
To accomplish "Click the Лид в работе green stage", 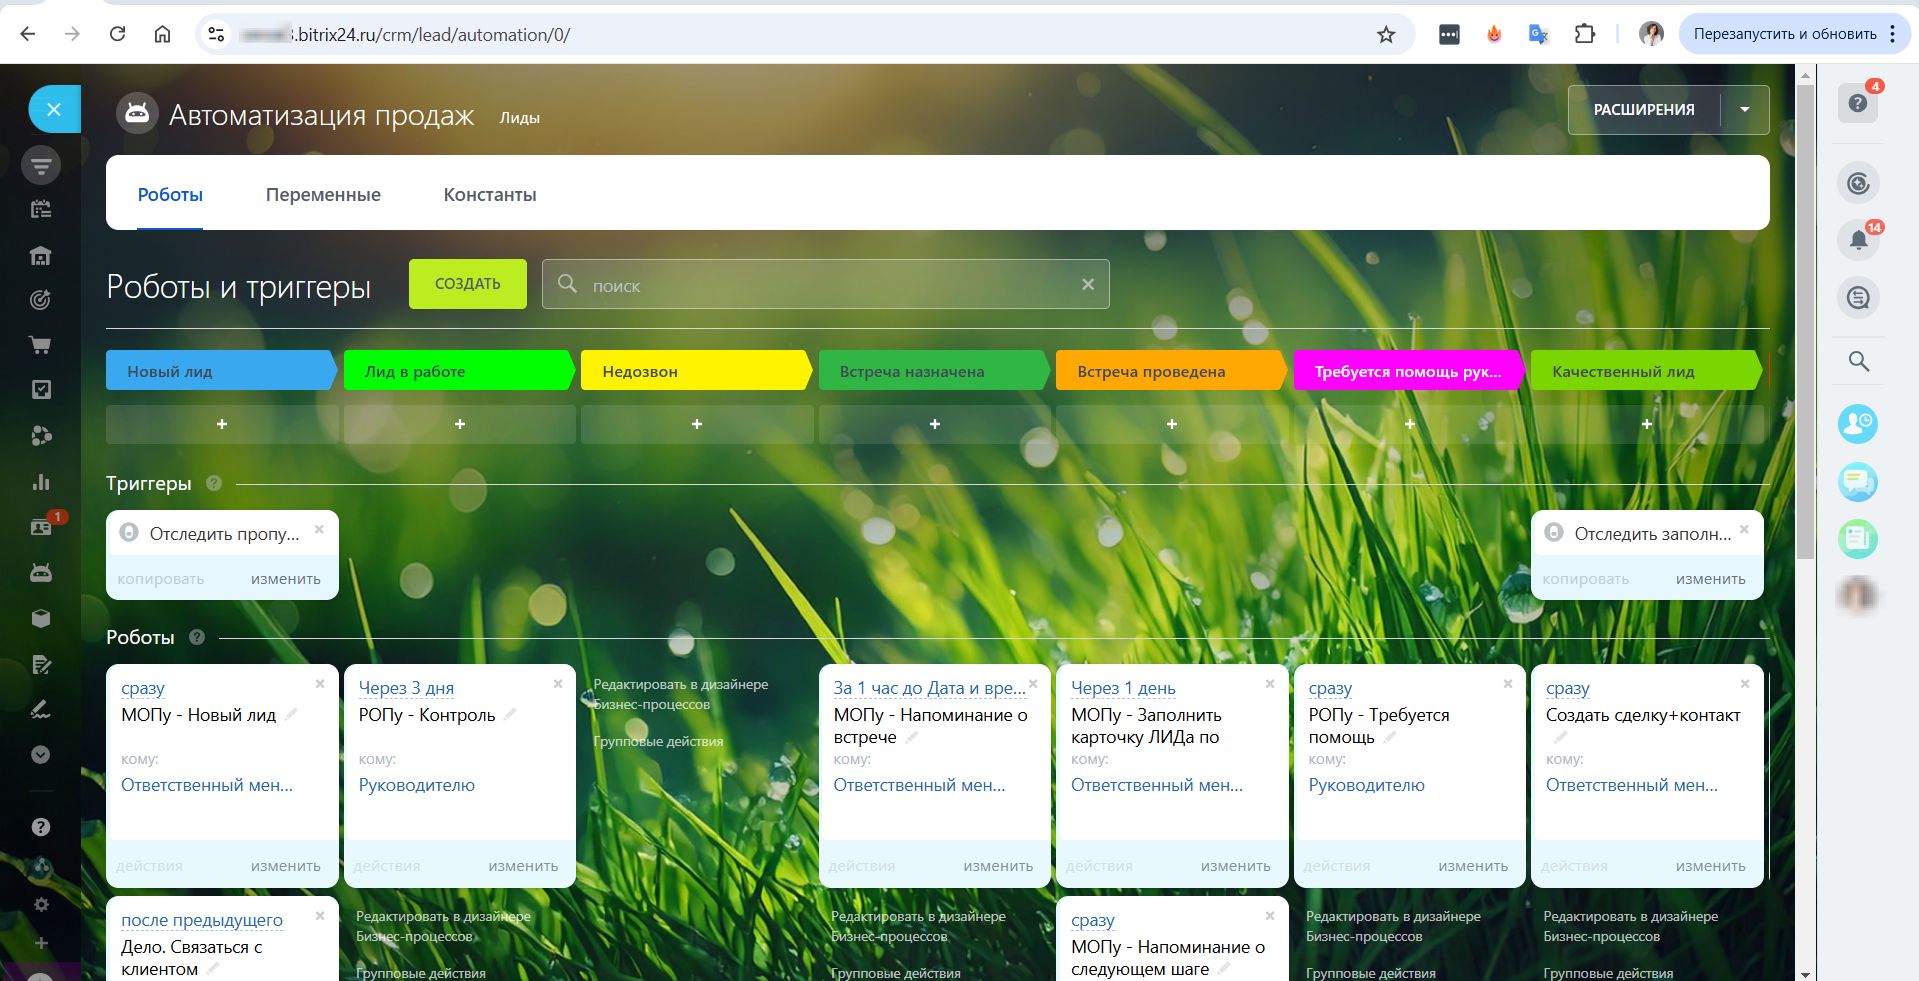I will [x=459, y=371].
